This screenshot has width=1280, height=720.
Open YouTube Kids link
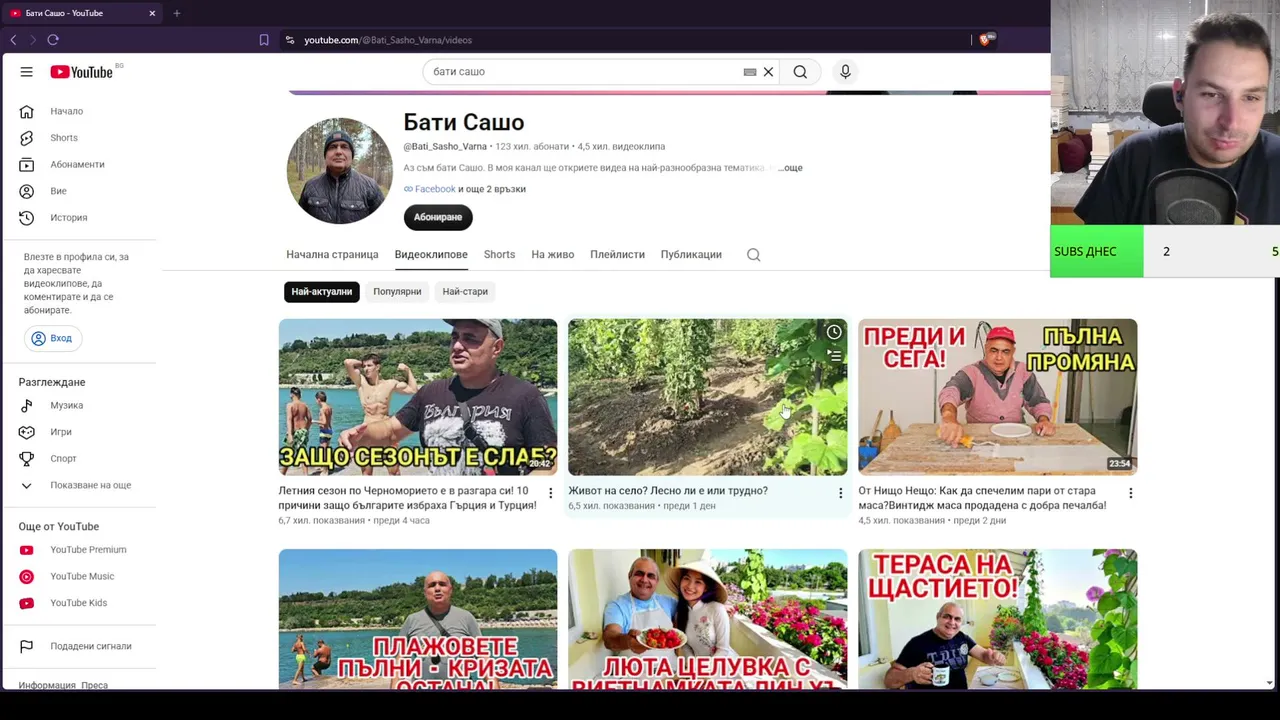[80, 603]
